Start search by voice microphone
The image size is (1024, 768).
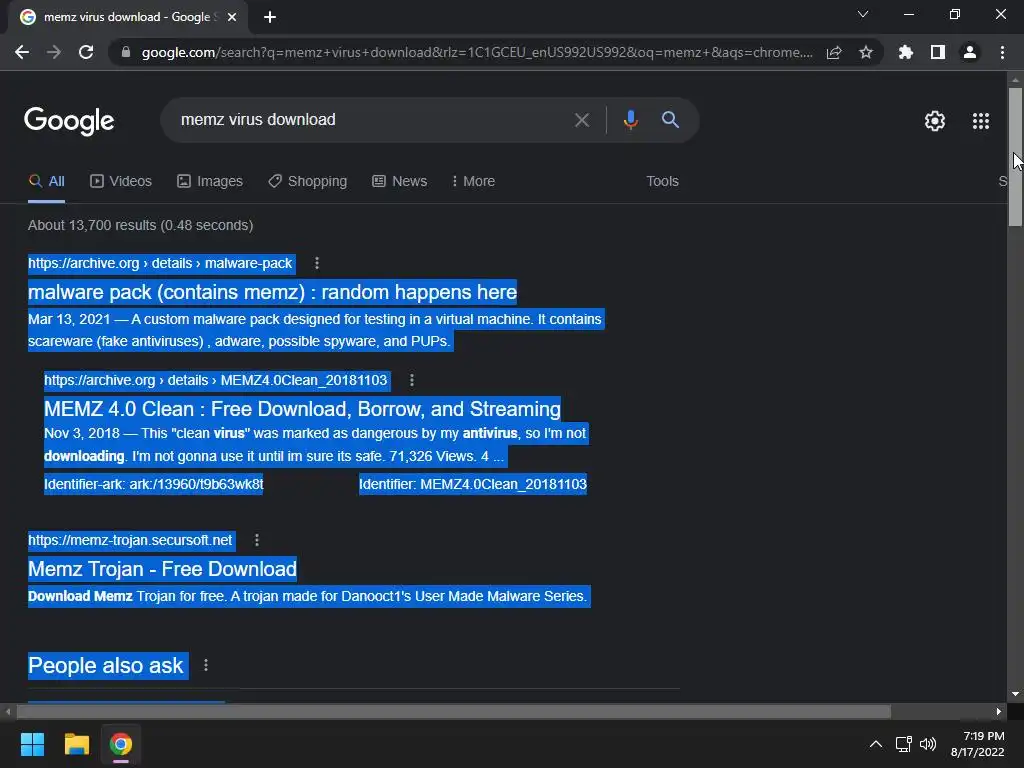(x=630, y=120)
